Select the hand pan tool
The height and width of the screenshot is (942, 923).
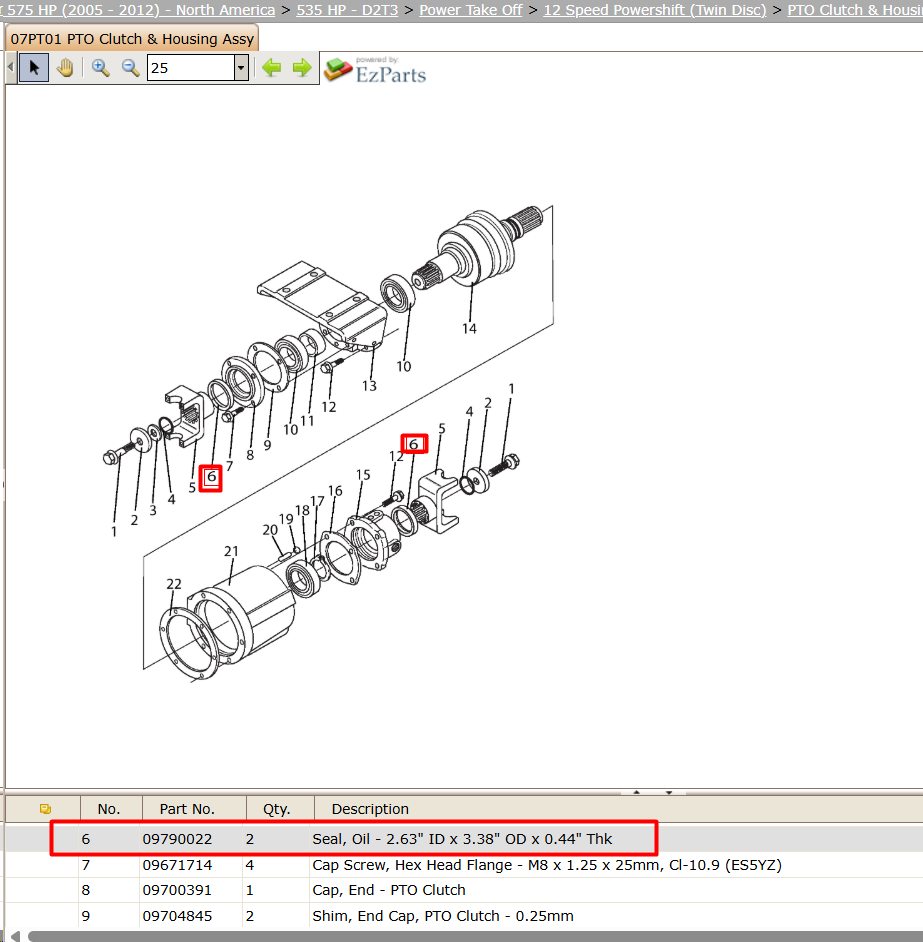65,67
